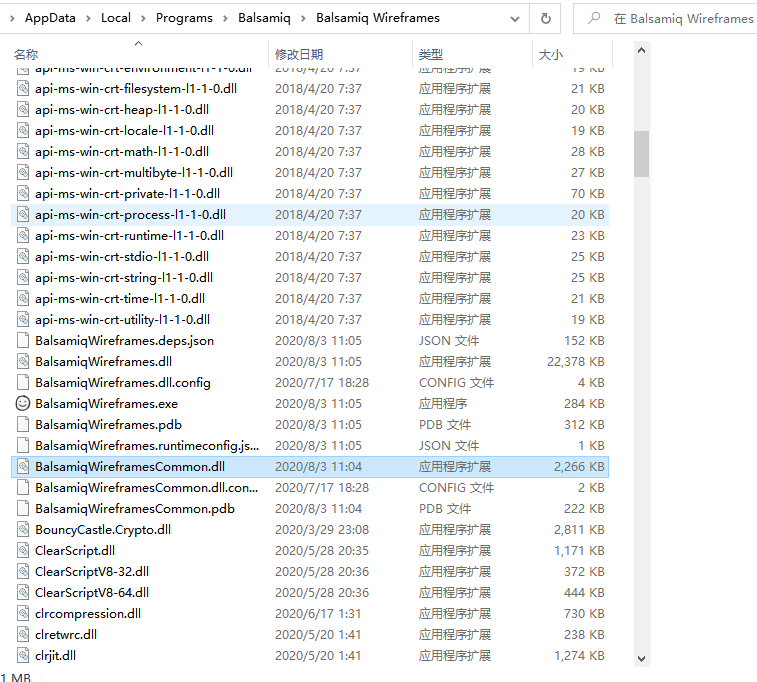Click the 2020/3/29 23:08 date cell
This screenshot has height=682, width=757.
[322, 529]
